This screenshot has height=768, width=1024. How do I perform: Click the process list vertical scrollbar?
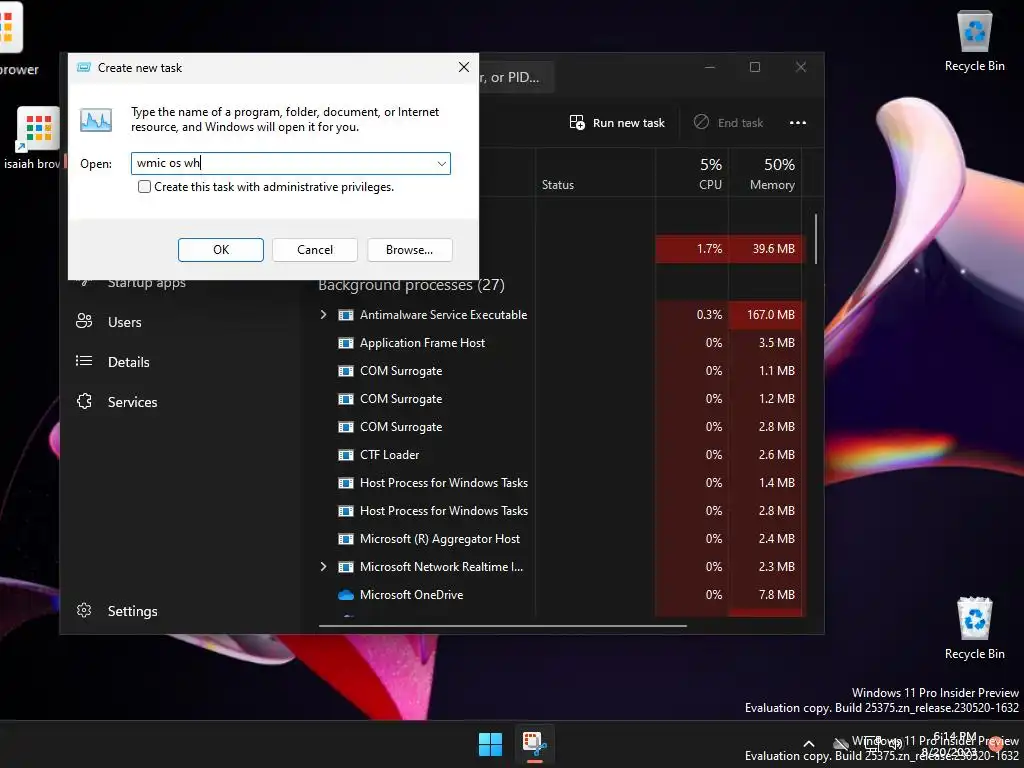[816, 238]
